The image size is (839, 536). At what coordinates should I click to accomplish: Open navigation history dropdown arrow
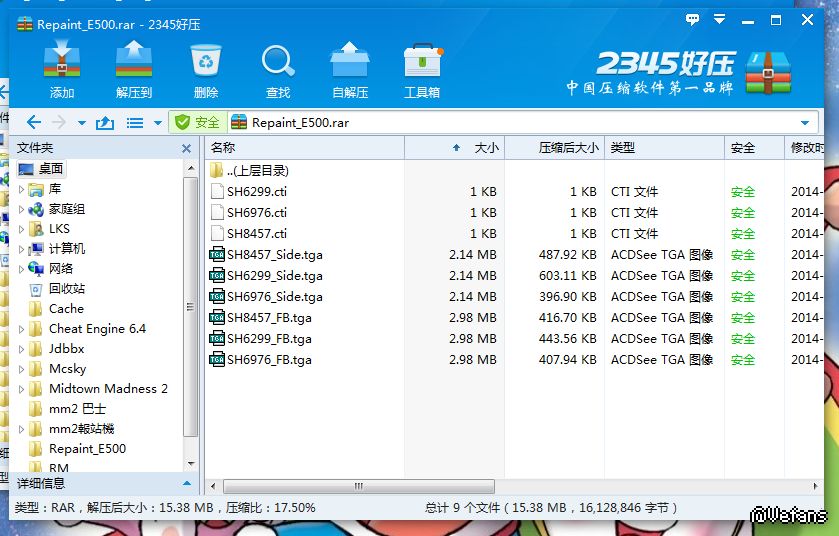pos(82,123)
